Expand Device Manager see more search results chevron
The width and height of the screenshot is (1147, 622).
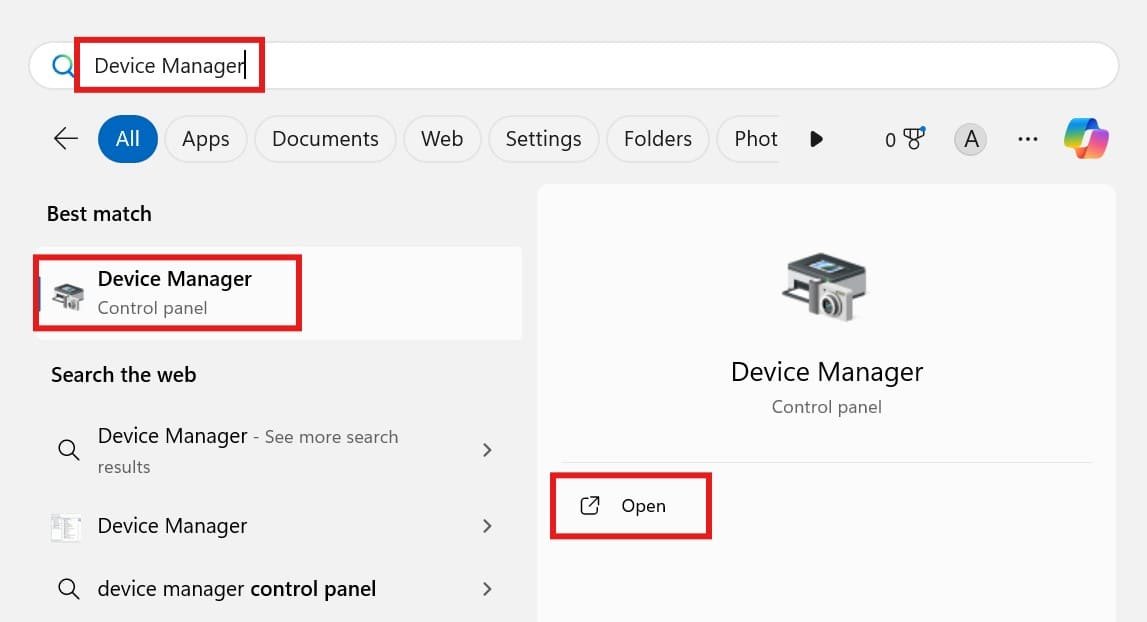point(487,450)
